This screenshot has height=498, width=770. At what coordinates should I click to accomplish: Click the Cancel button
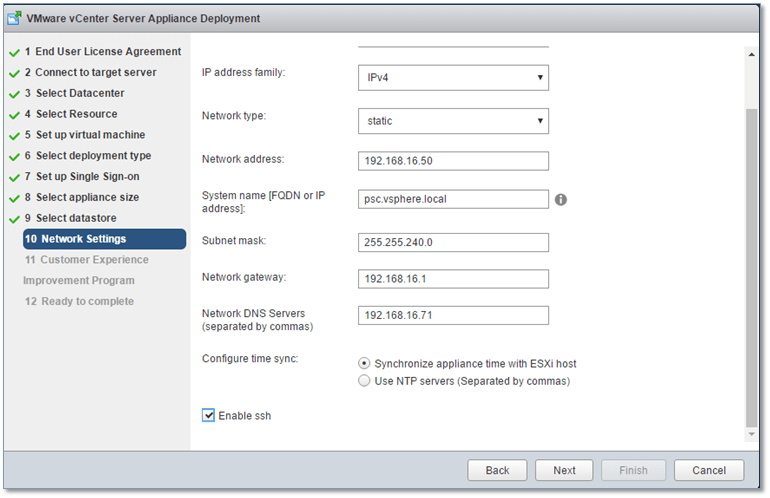coord(709,470)
